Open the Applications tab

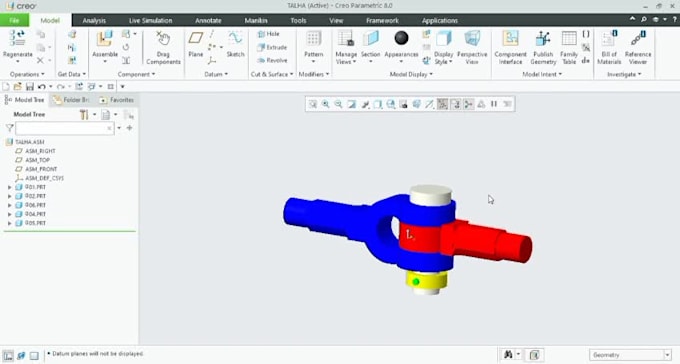click(x=440, y=20)
